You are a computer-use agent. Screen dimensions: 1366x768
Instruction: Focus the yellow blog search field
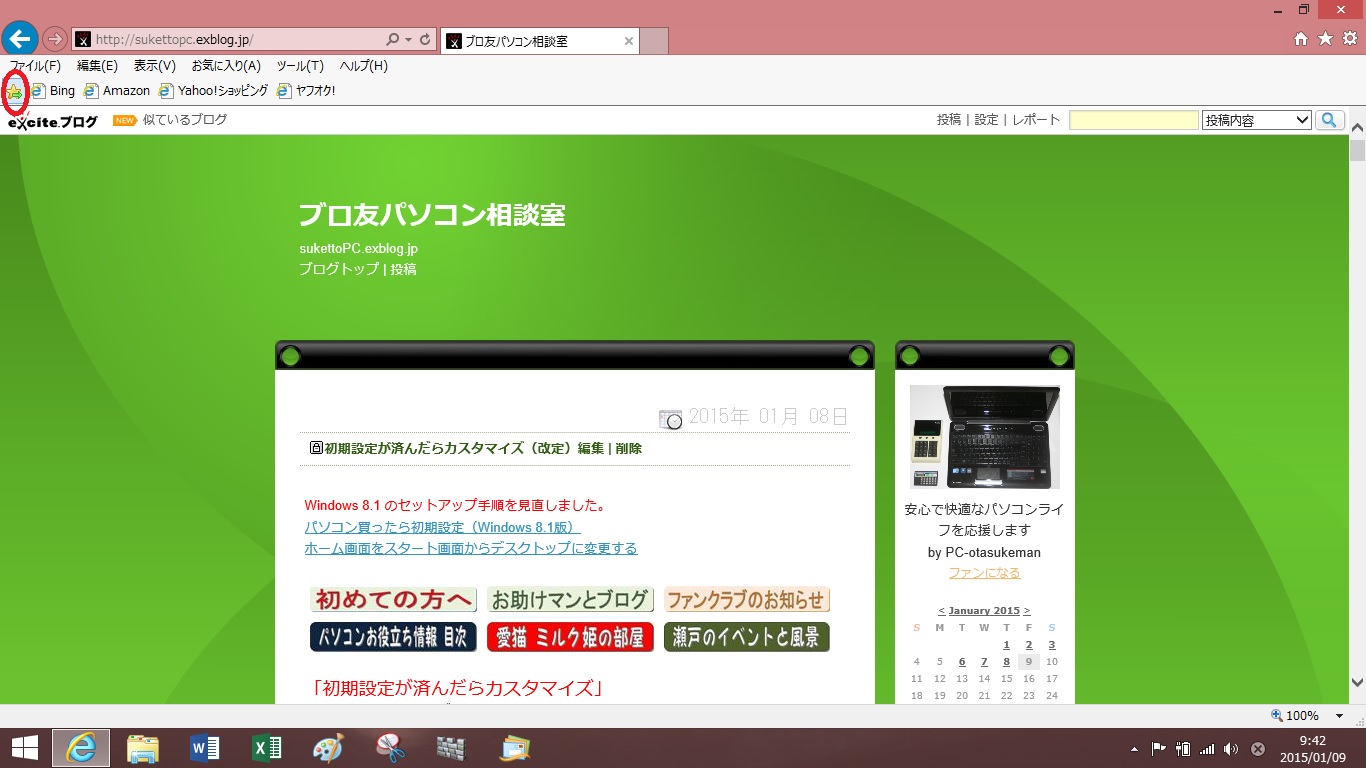coord(1134,120)
